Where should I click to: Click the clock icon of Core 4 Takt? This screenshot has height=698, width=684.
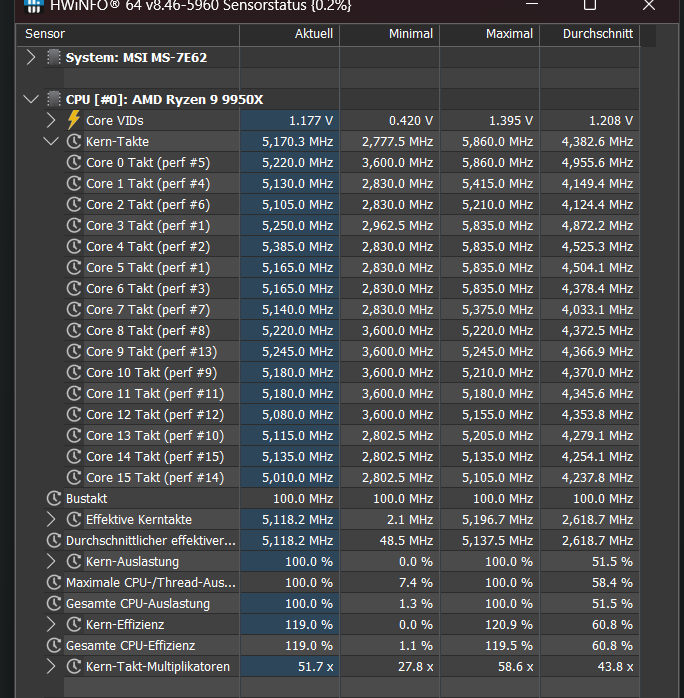(x=73, y=247)
